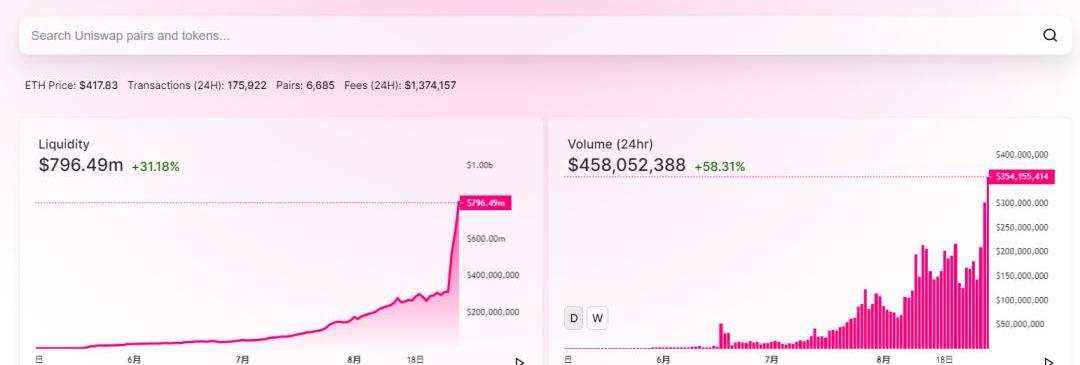Click the Liquidity chart title
The height and width of the screenshot is (365, 1080).
click(x=63, y=144)
